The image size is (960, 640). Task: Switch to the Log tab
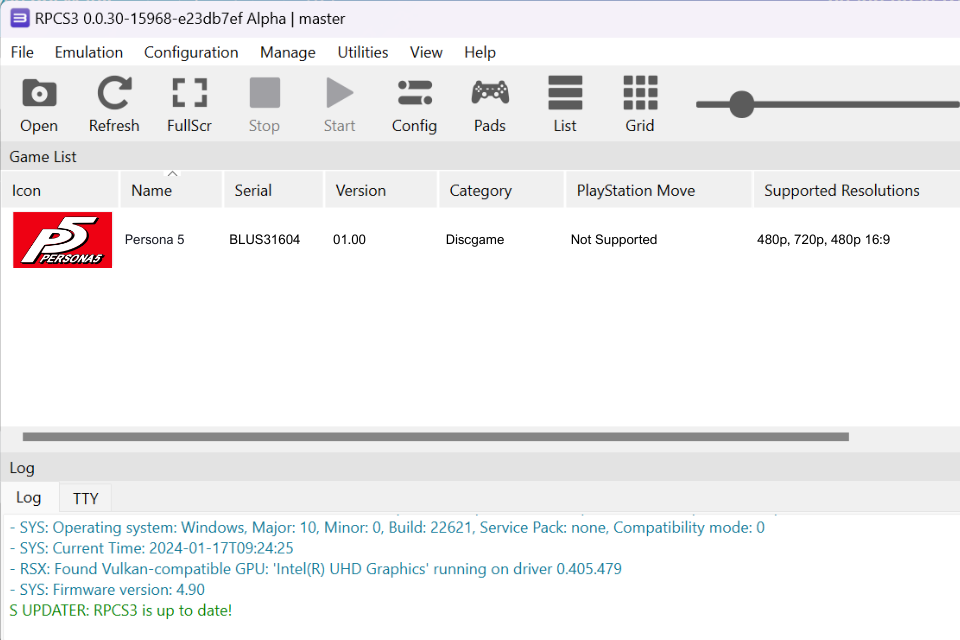[29, 497]
